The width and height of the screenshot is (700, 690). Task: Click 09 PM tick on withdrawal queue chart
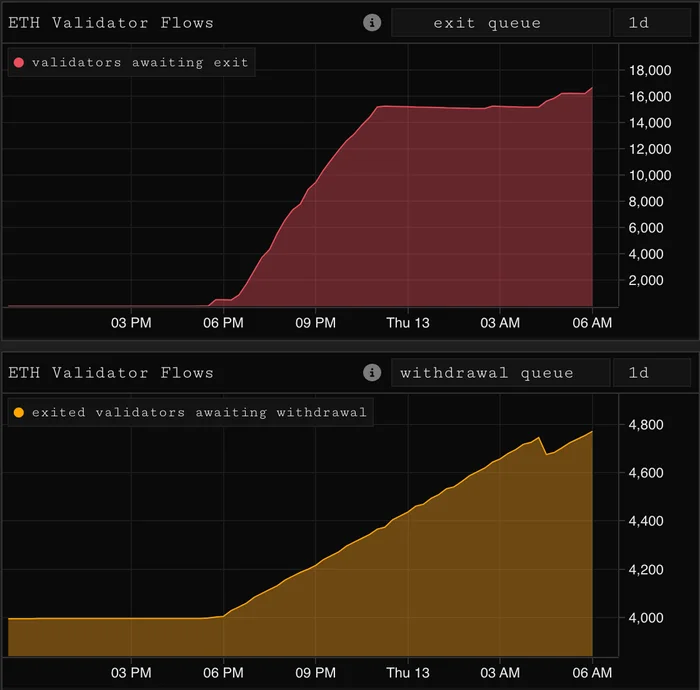click(316, 673)
